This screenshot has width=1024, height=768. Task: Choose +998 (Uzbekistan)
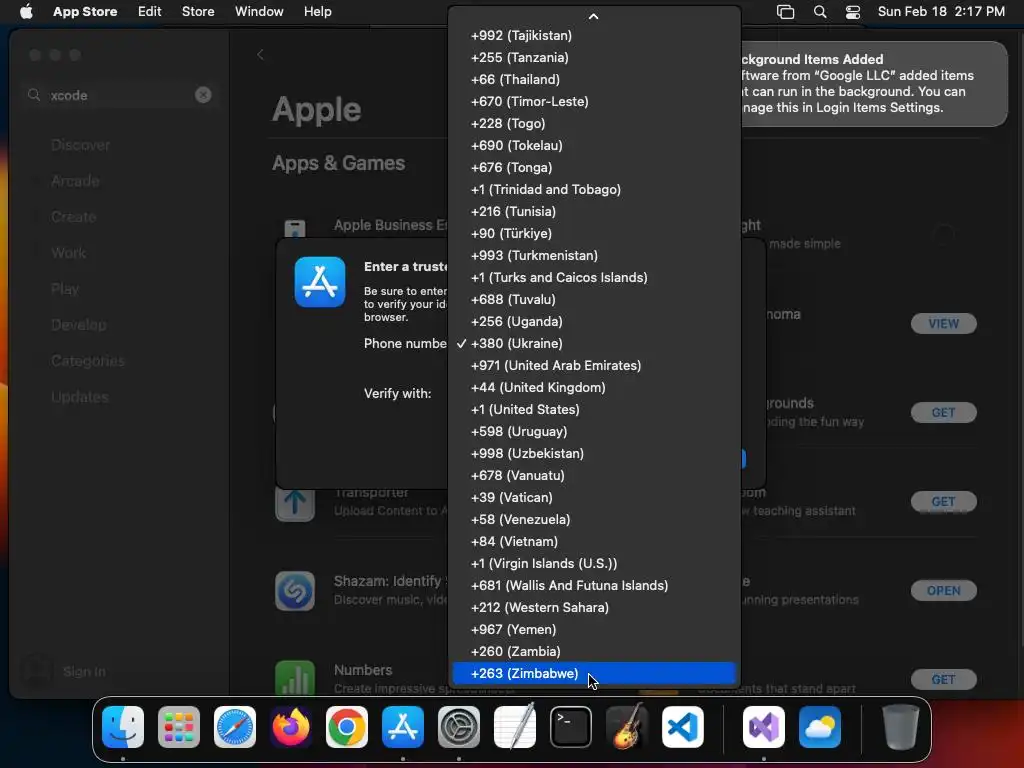click(x=594, y=453)
